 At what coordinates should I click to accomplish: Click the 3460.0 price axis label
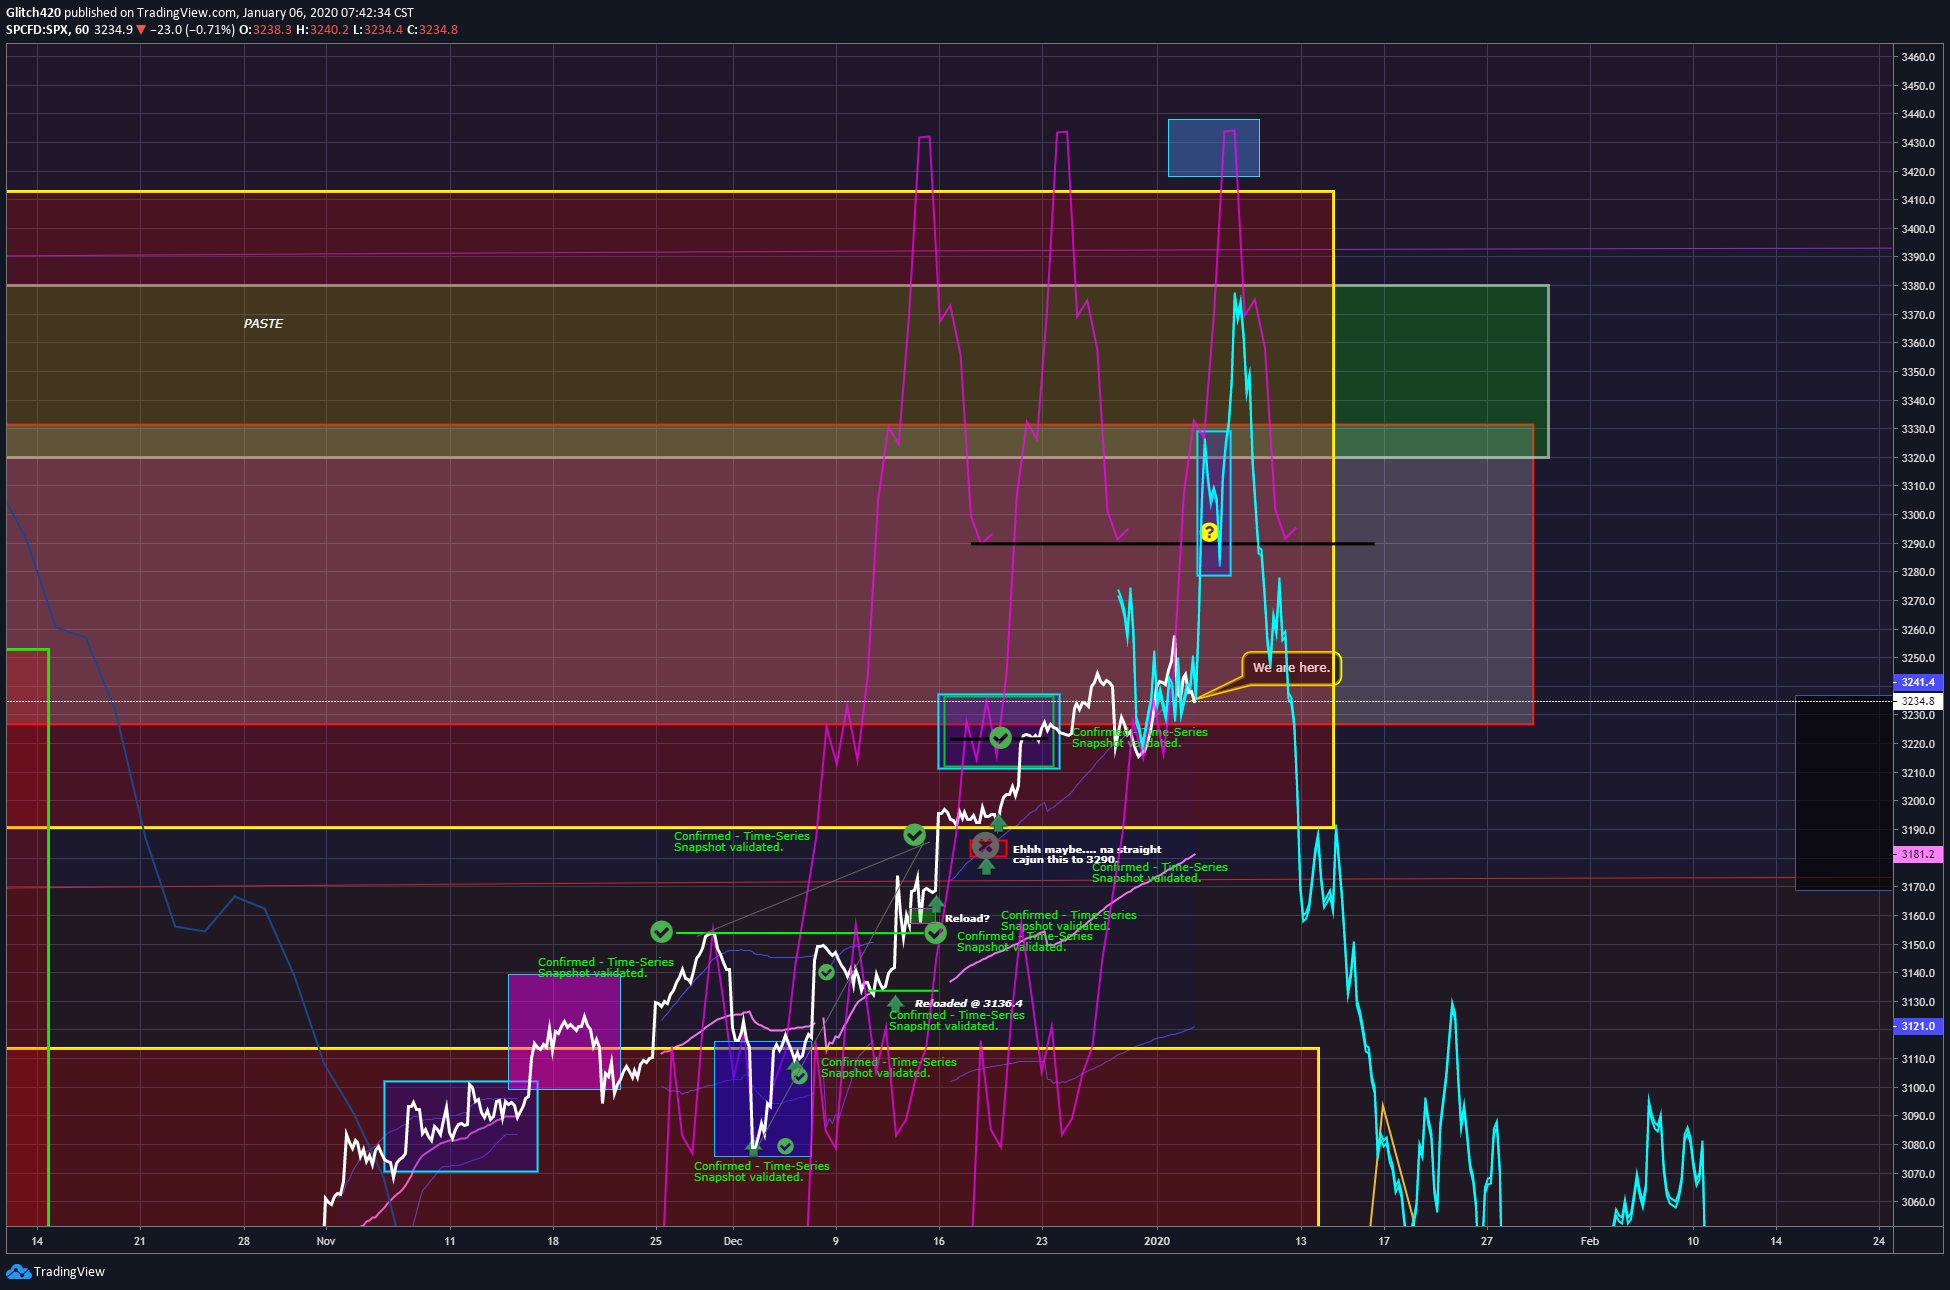tap(1918, 57)
